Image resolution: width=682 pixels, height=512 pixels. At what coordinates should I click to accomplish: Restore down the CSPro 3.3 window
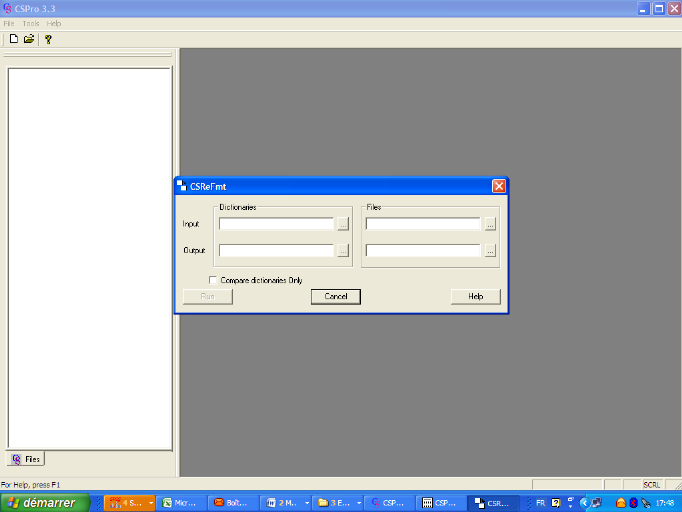coord(659,8)
